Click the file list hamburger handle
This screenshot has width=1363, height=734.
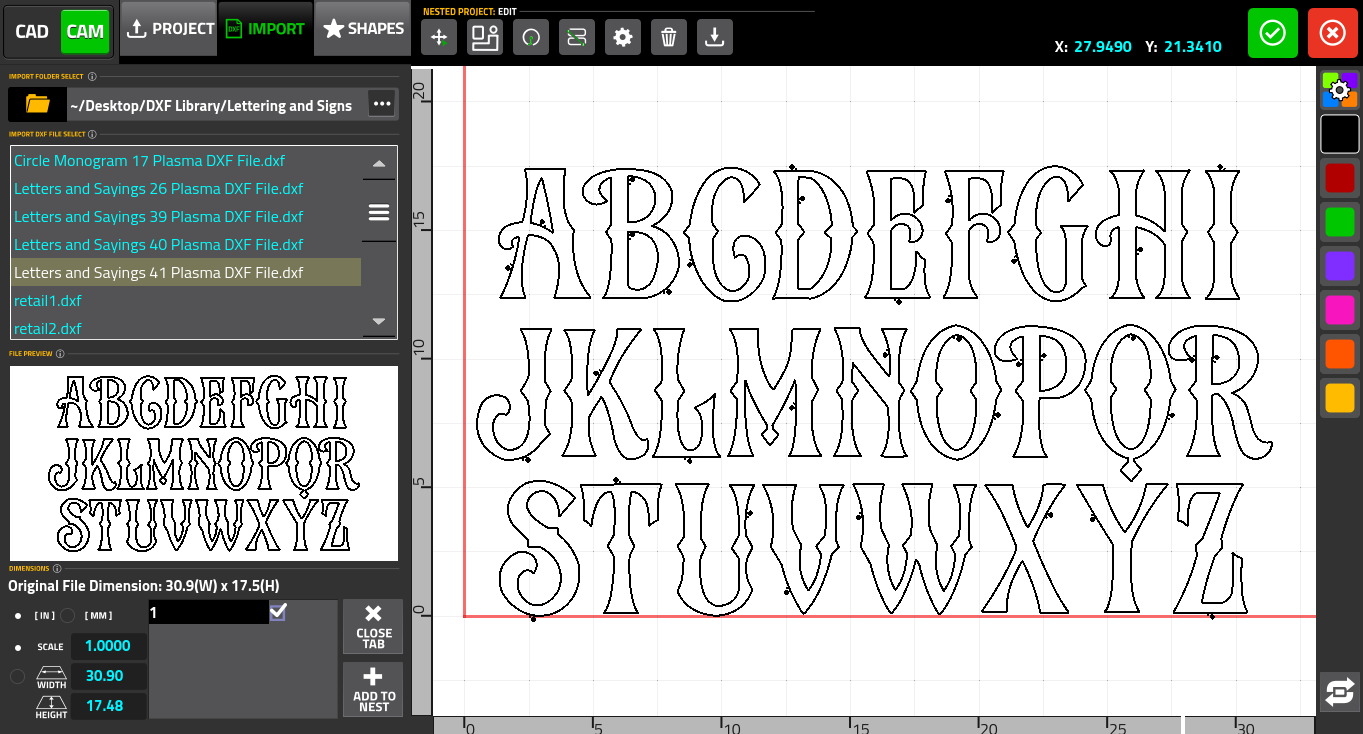(379, 211)
